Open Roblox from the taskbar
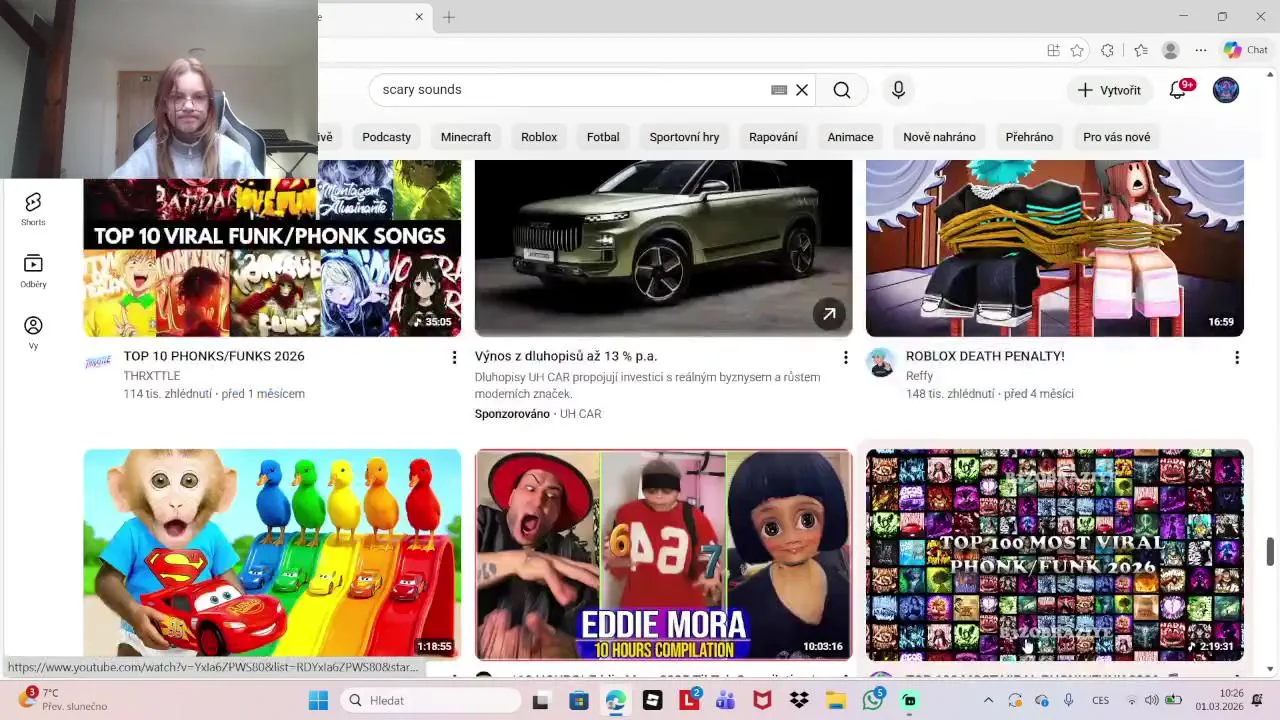The image size is (1280, 720). pos(652,700)
